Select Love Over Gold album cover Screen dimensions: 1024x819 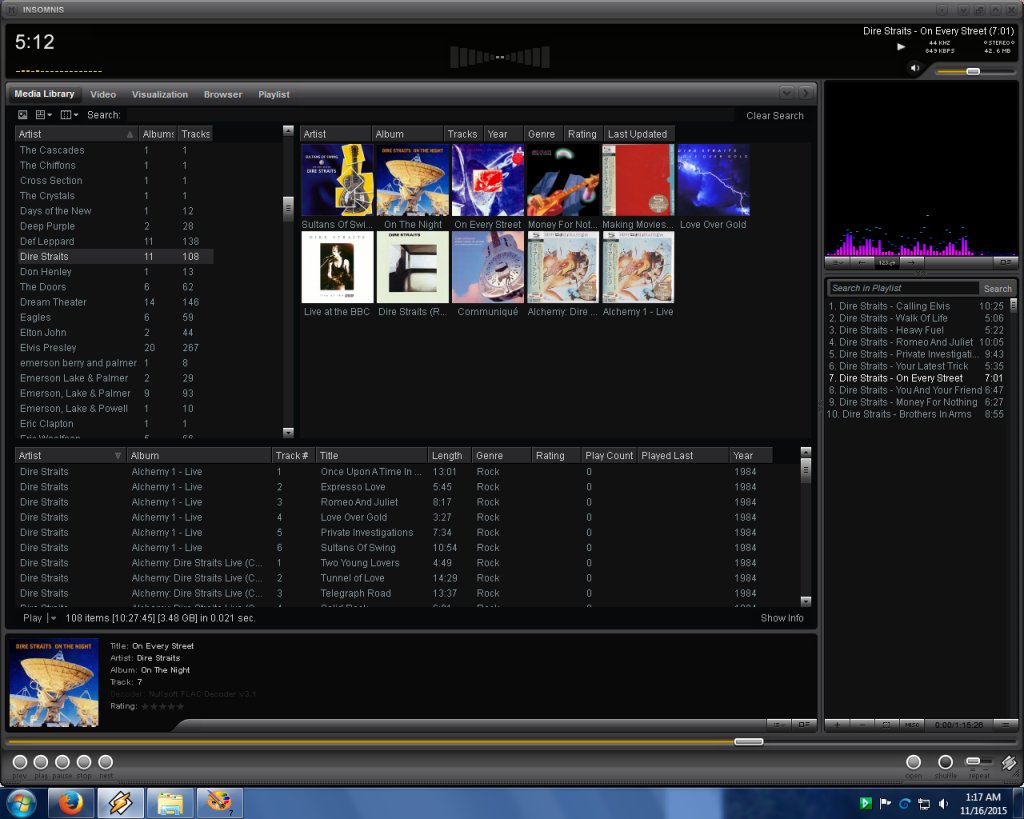713,180
